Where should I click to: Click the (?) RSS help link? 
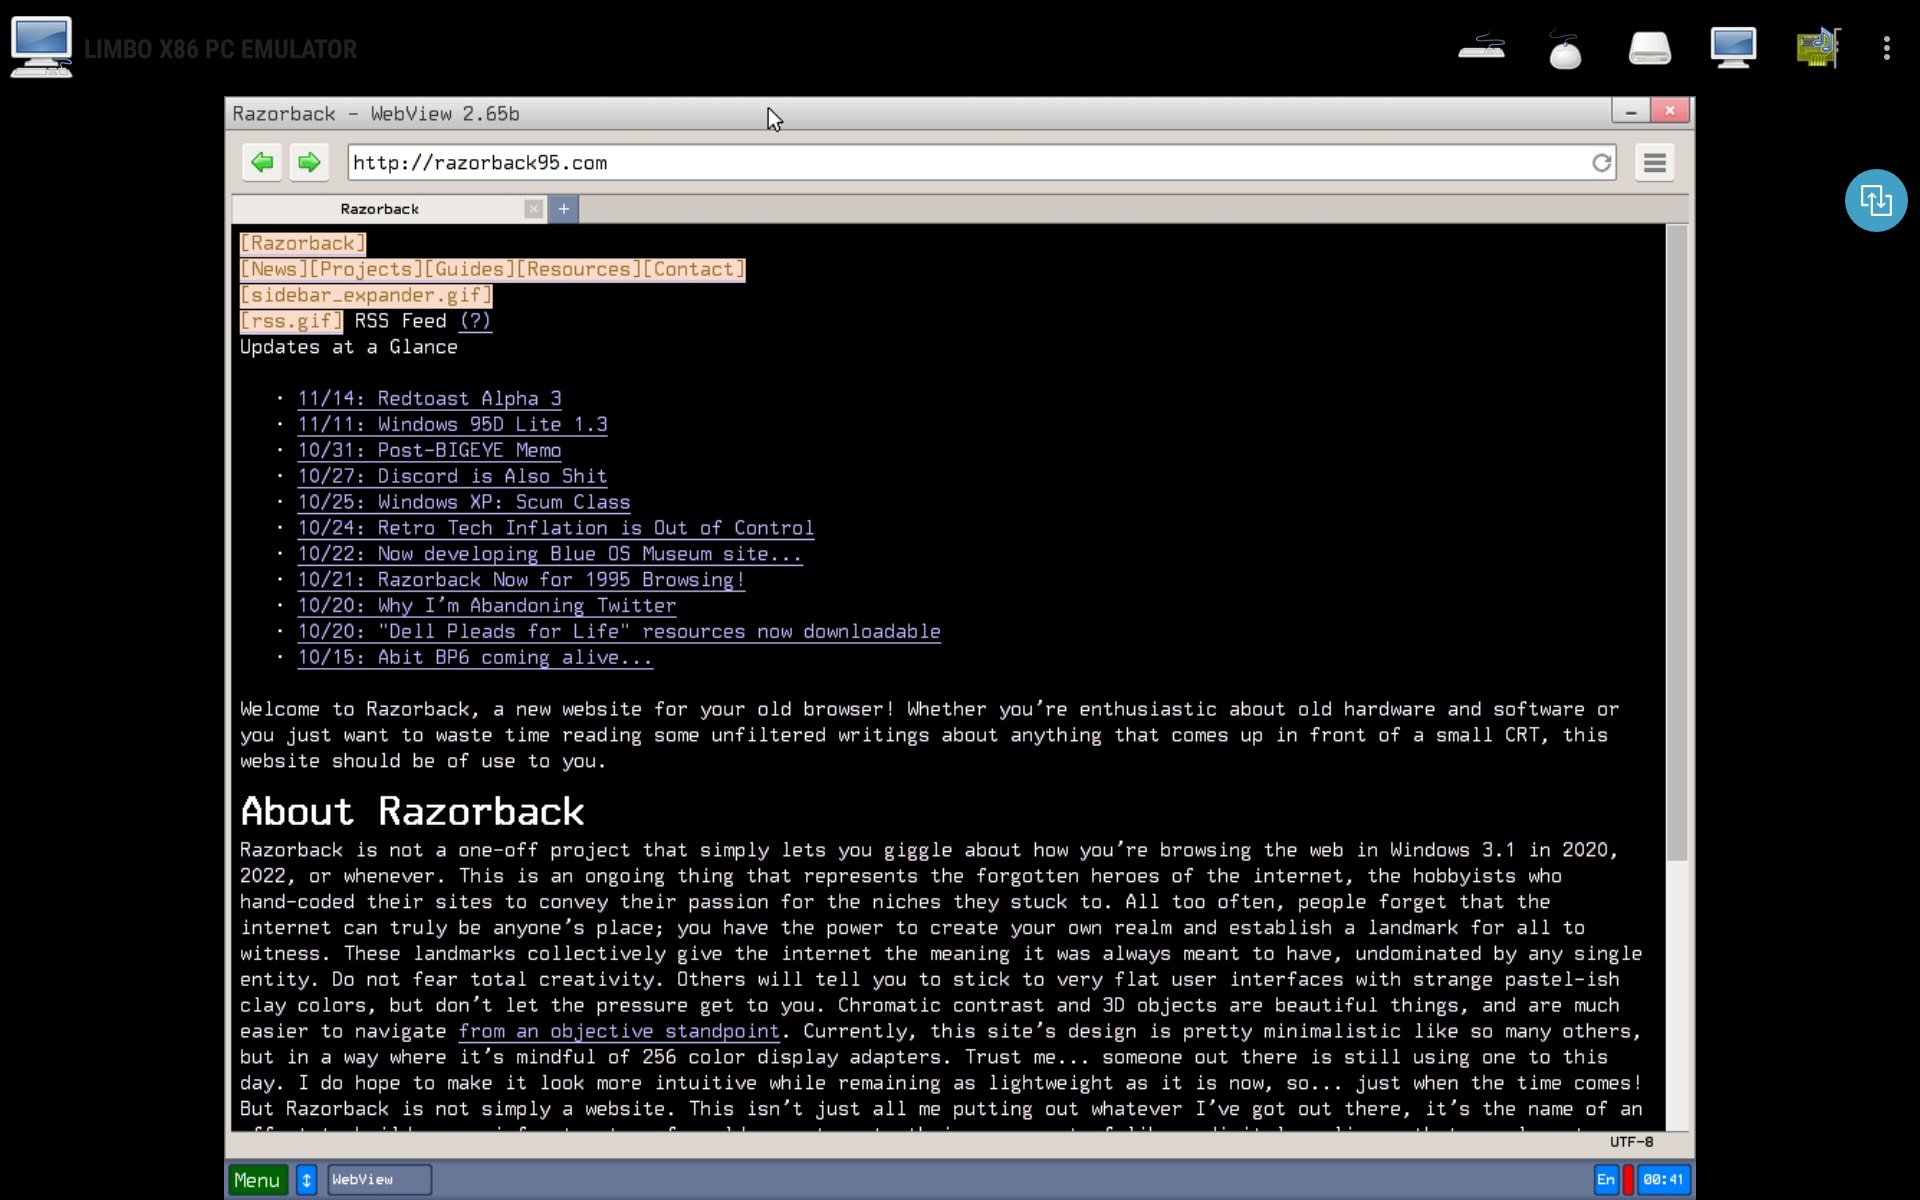click(x=475, y=321)
